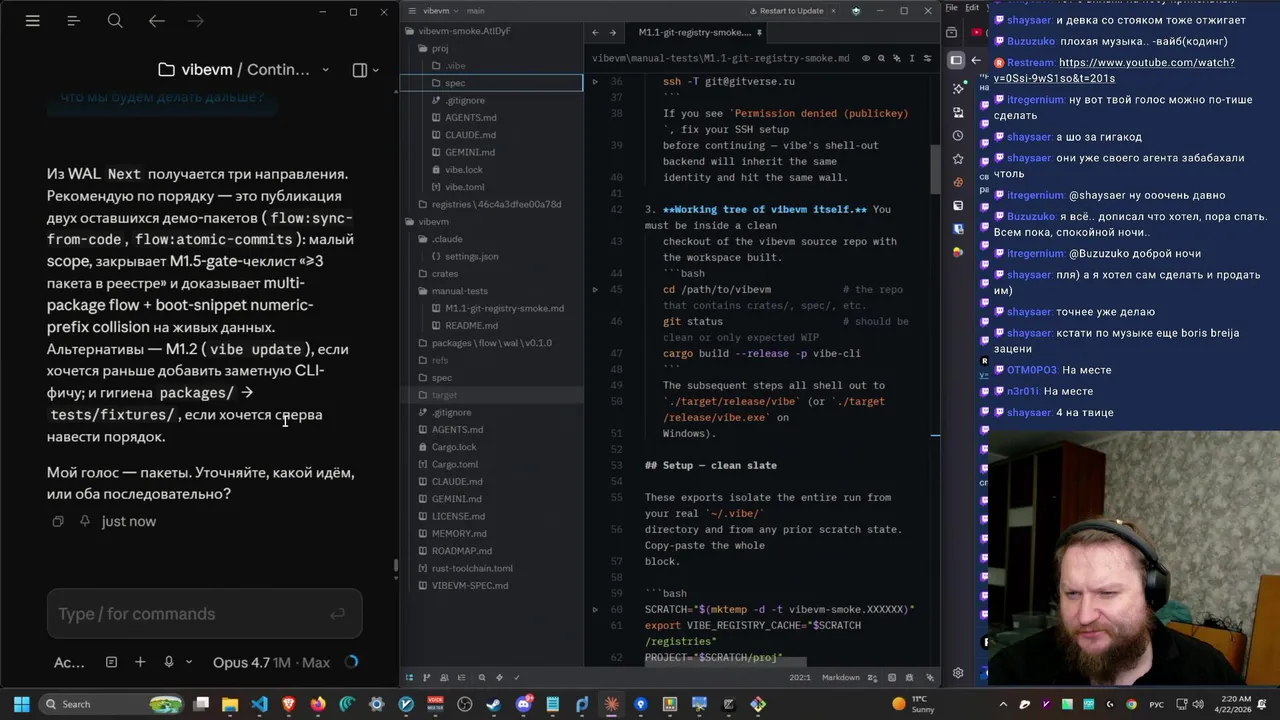This screenshot has height=720, width=1280.
Task: Open vibe.toml file in project tree
Action: point(464,187)
